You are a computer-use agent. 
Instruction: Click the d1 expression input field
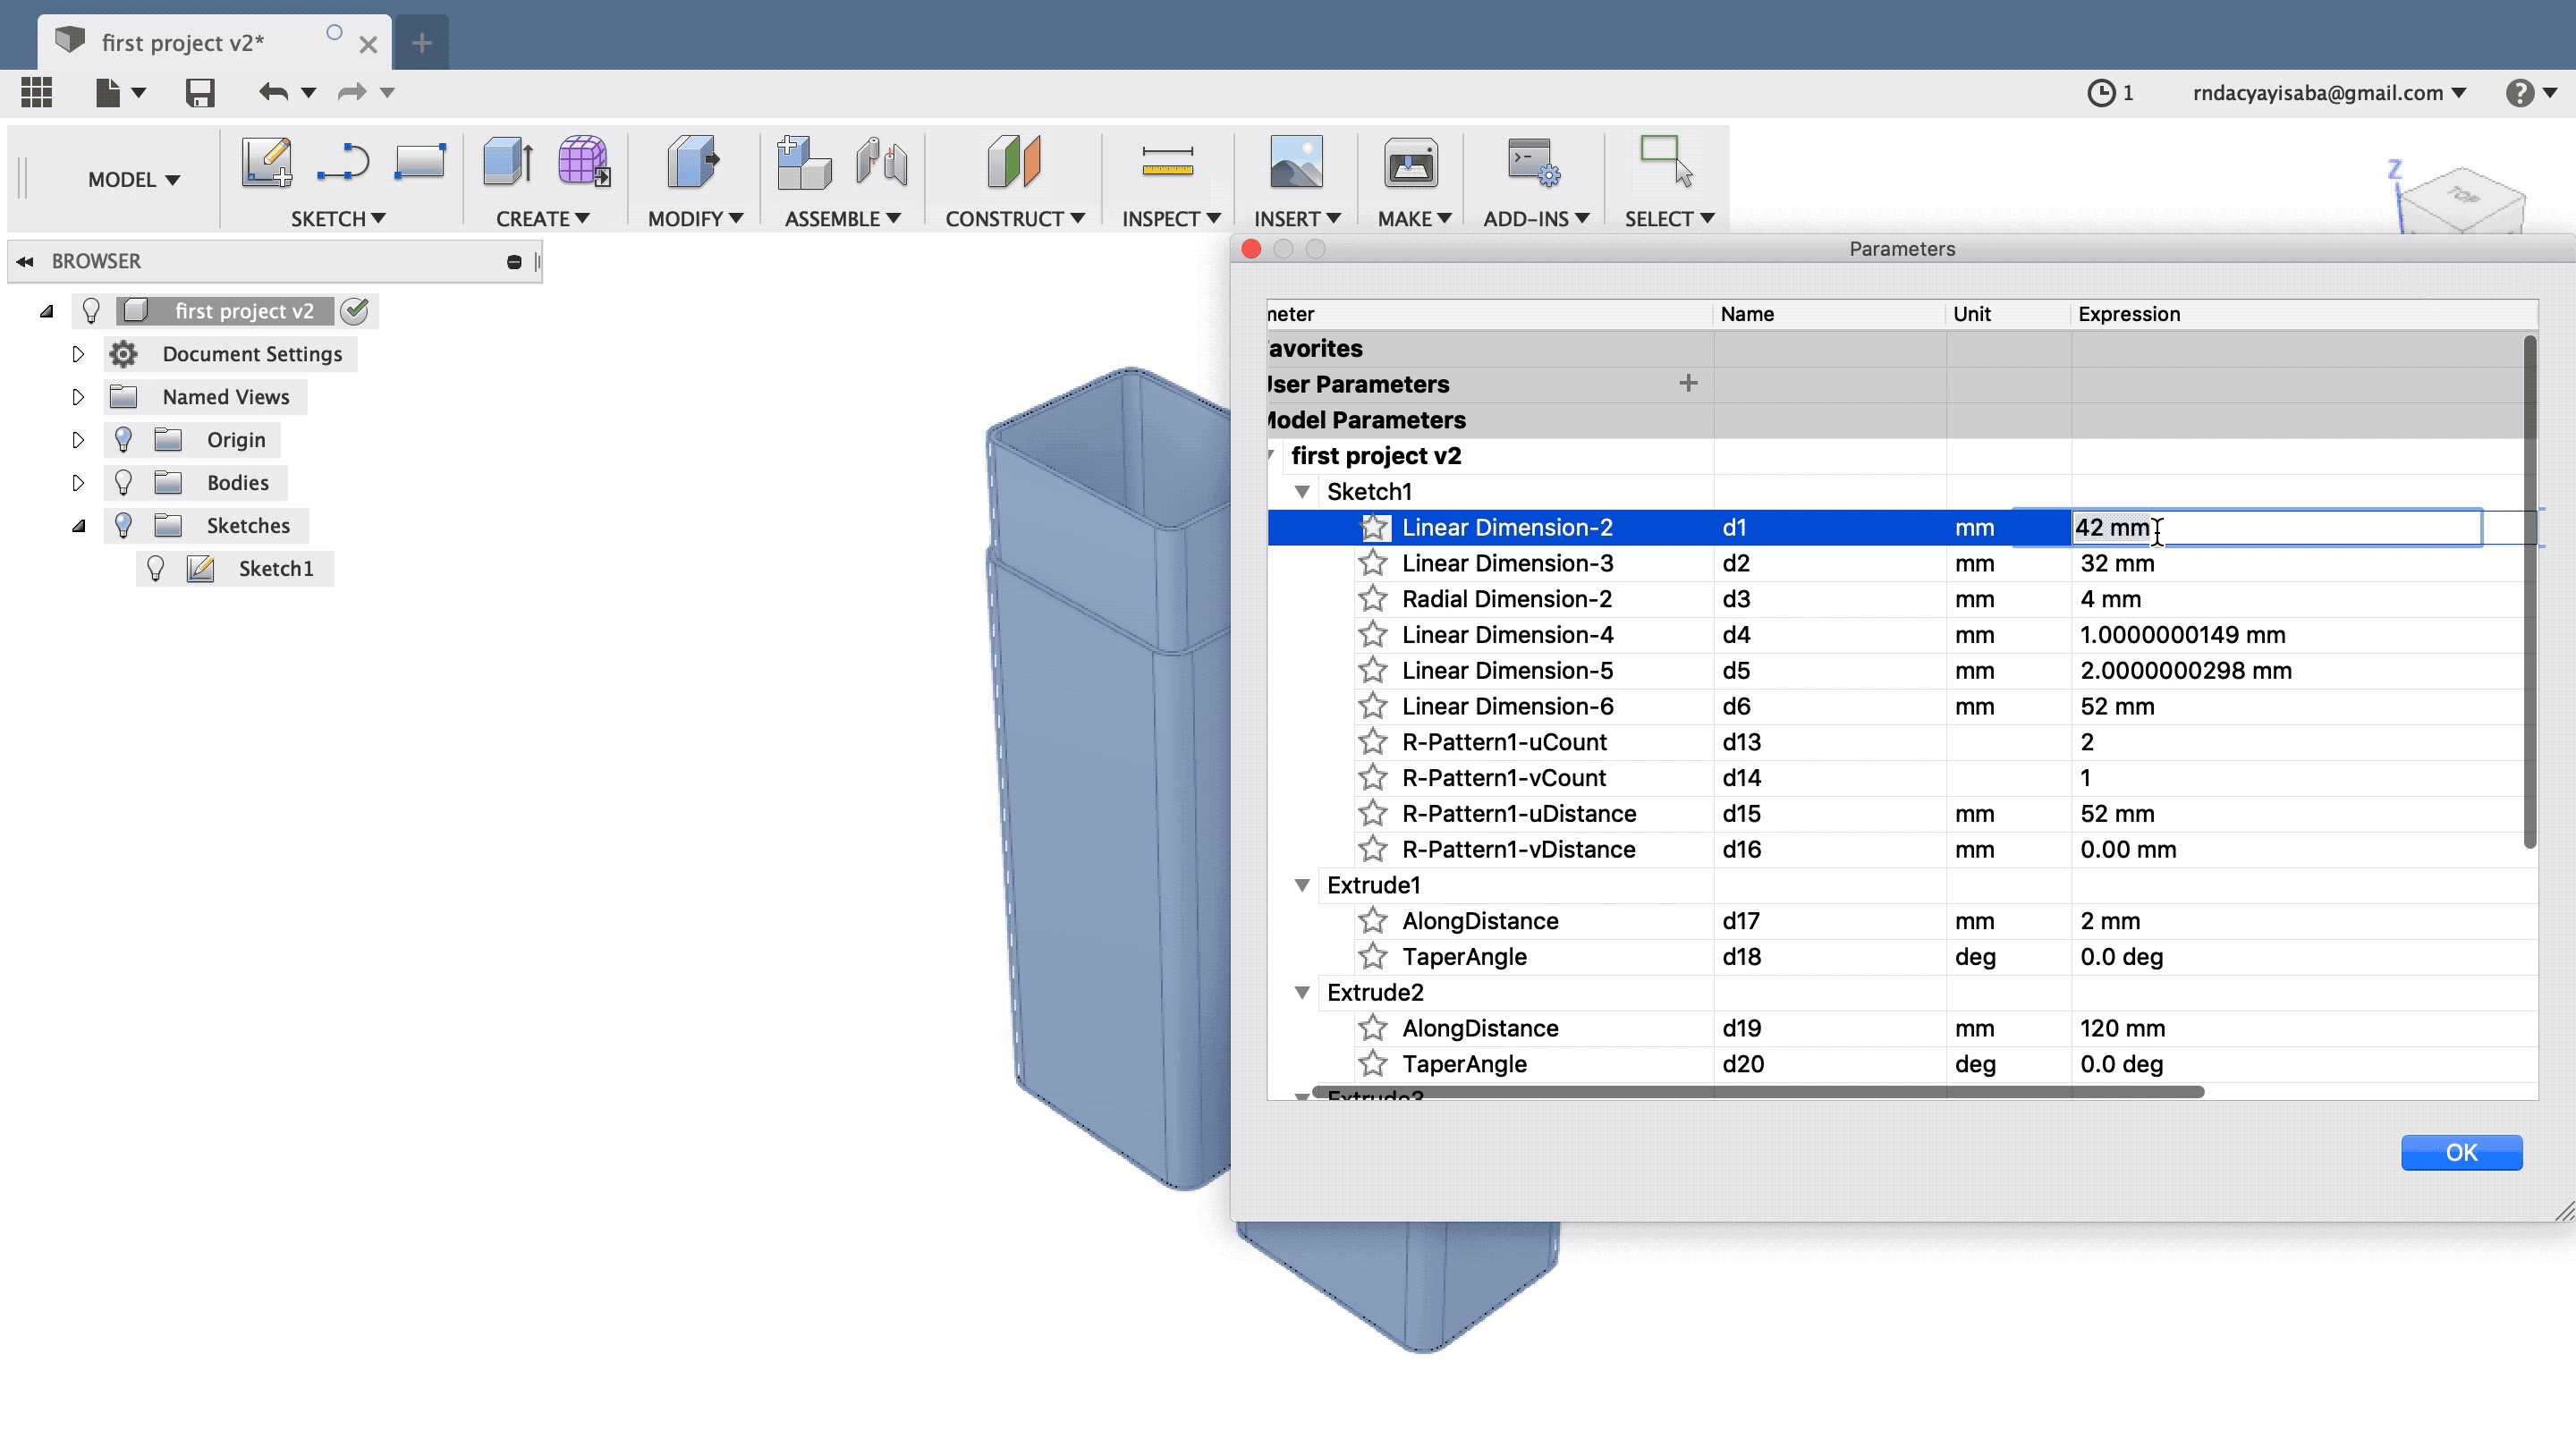[x=2276, y=528]
